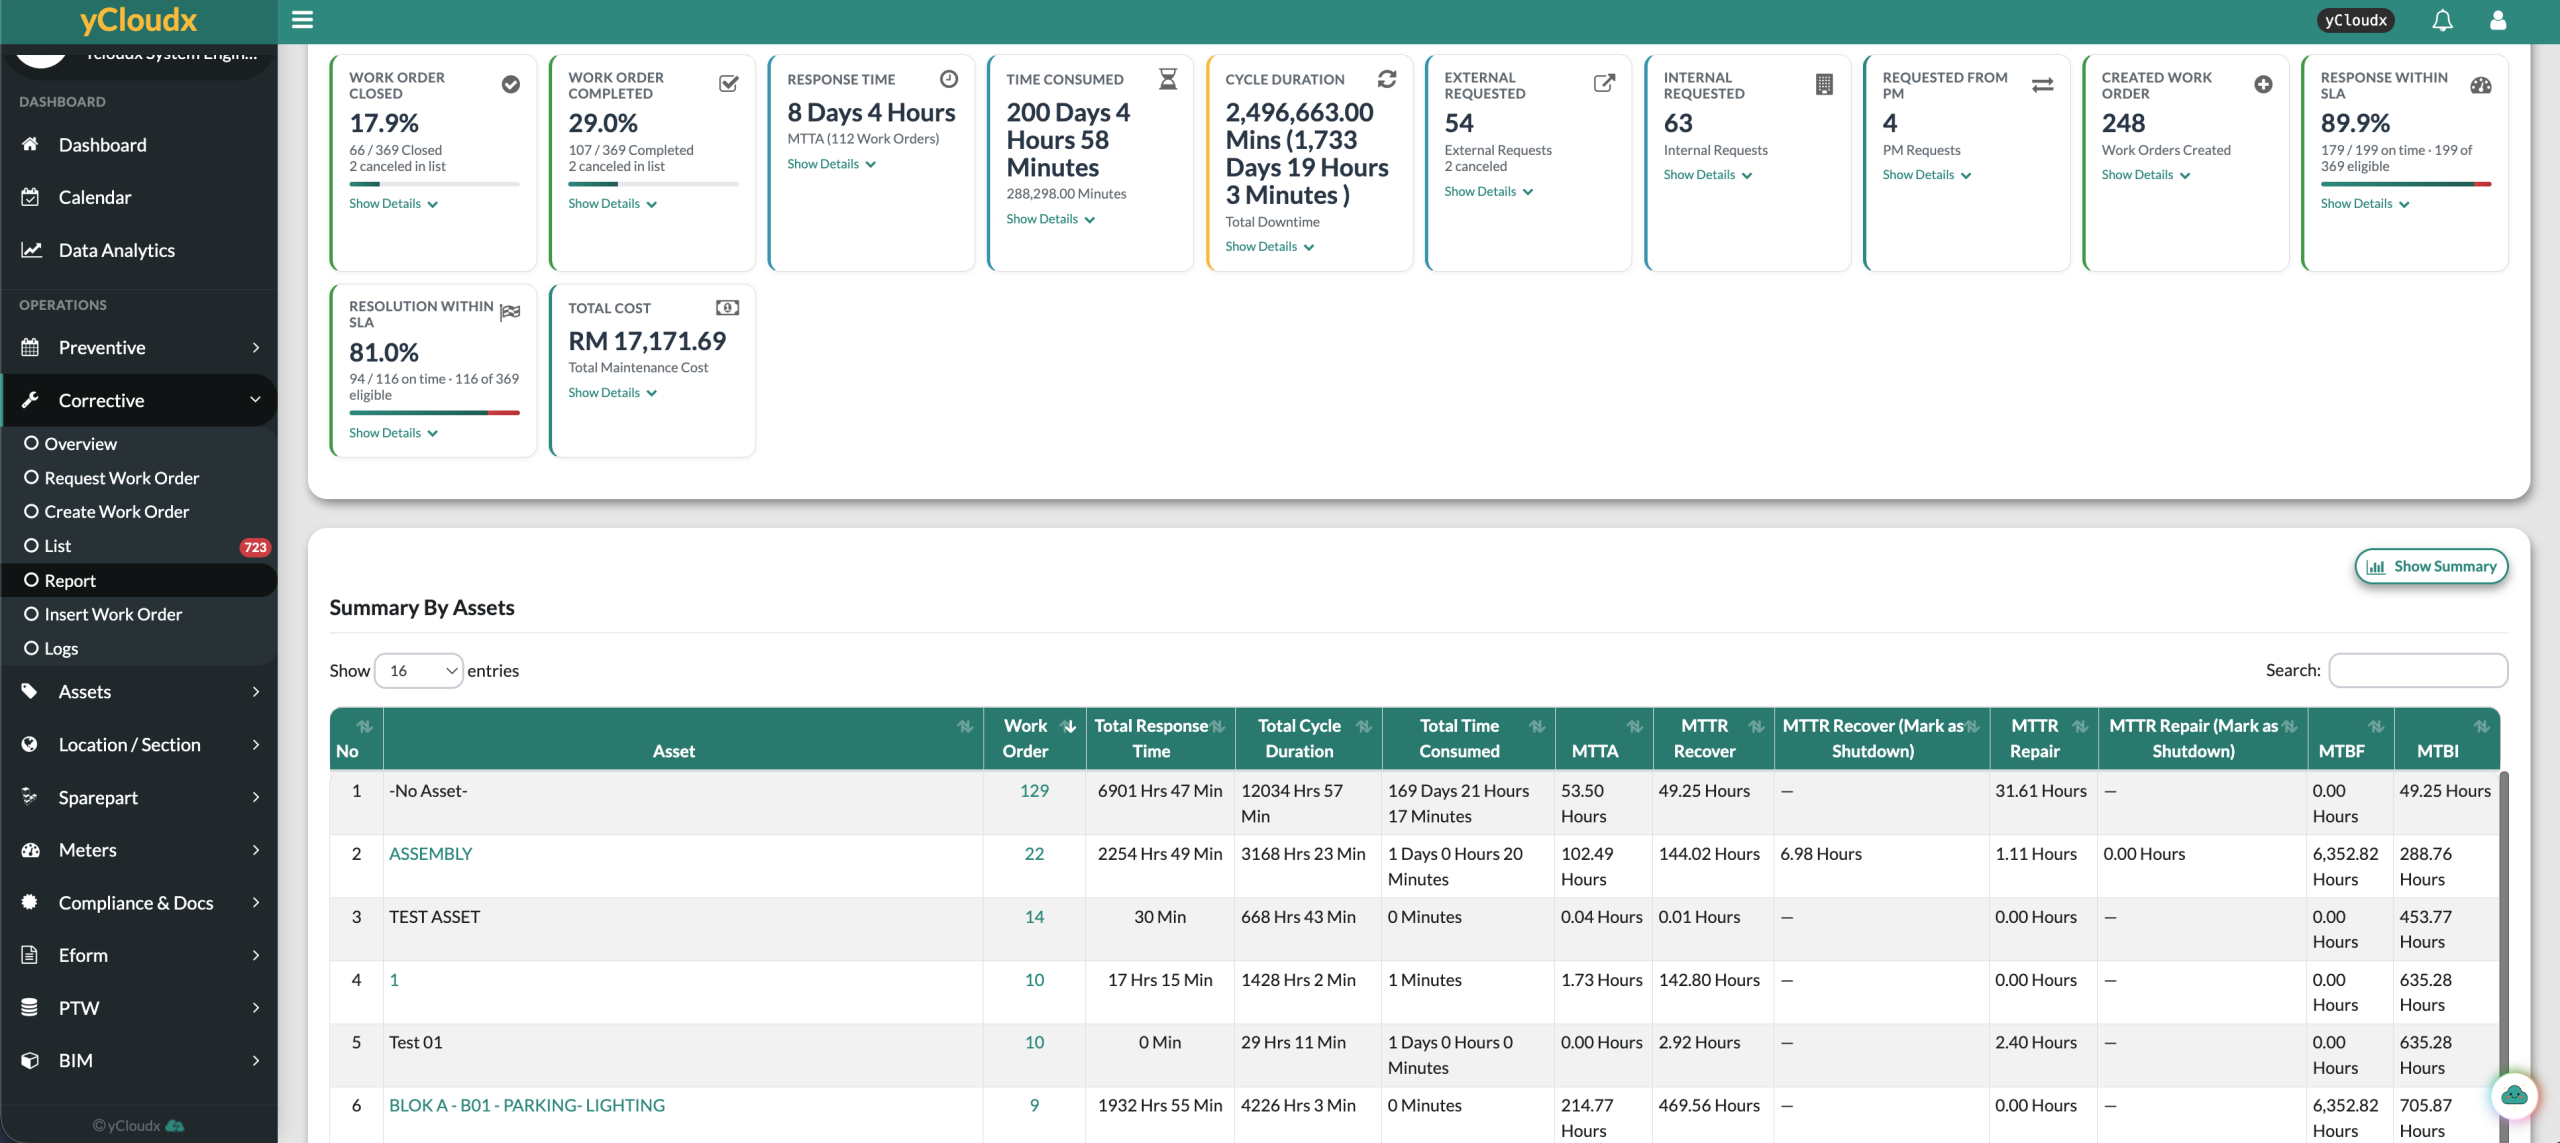
Task: Focus the table Search input field
Action: pyautogui.click(x=2418, y=671)
